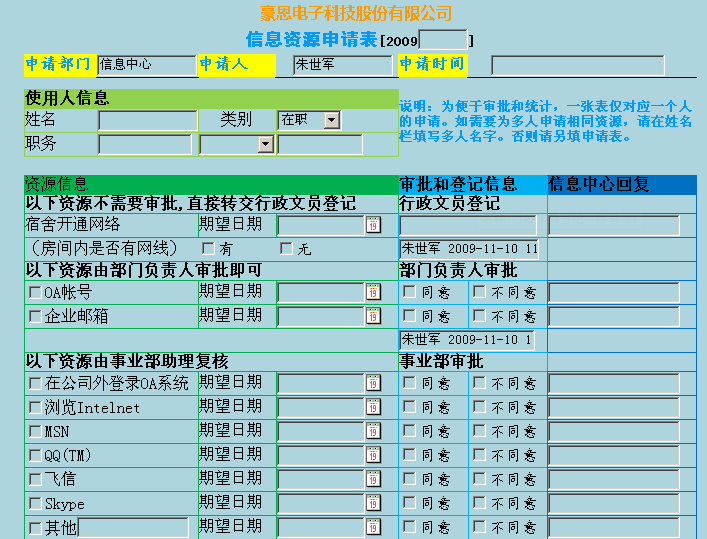Click the 其他 resource text field

(x=133, y=527)
